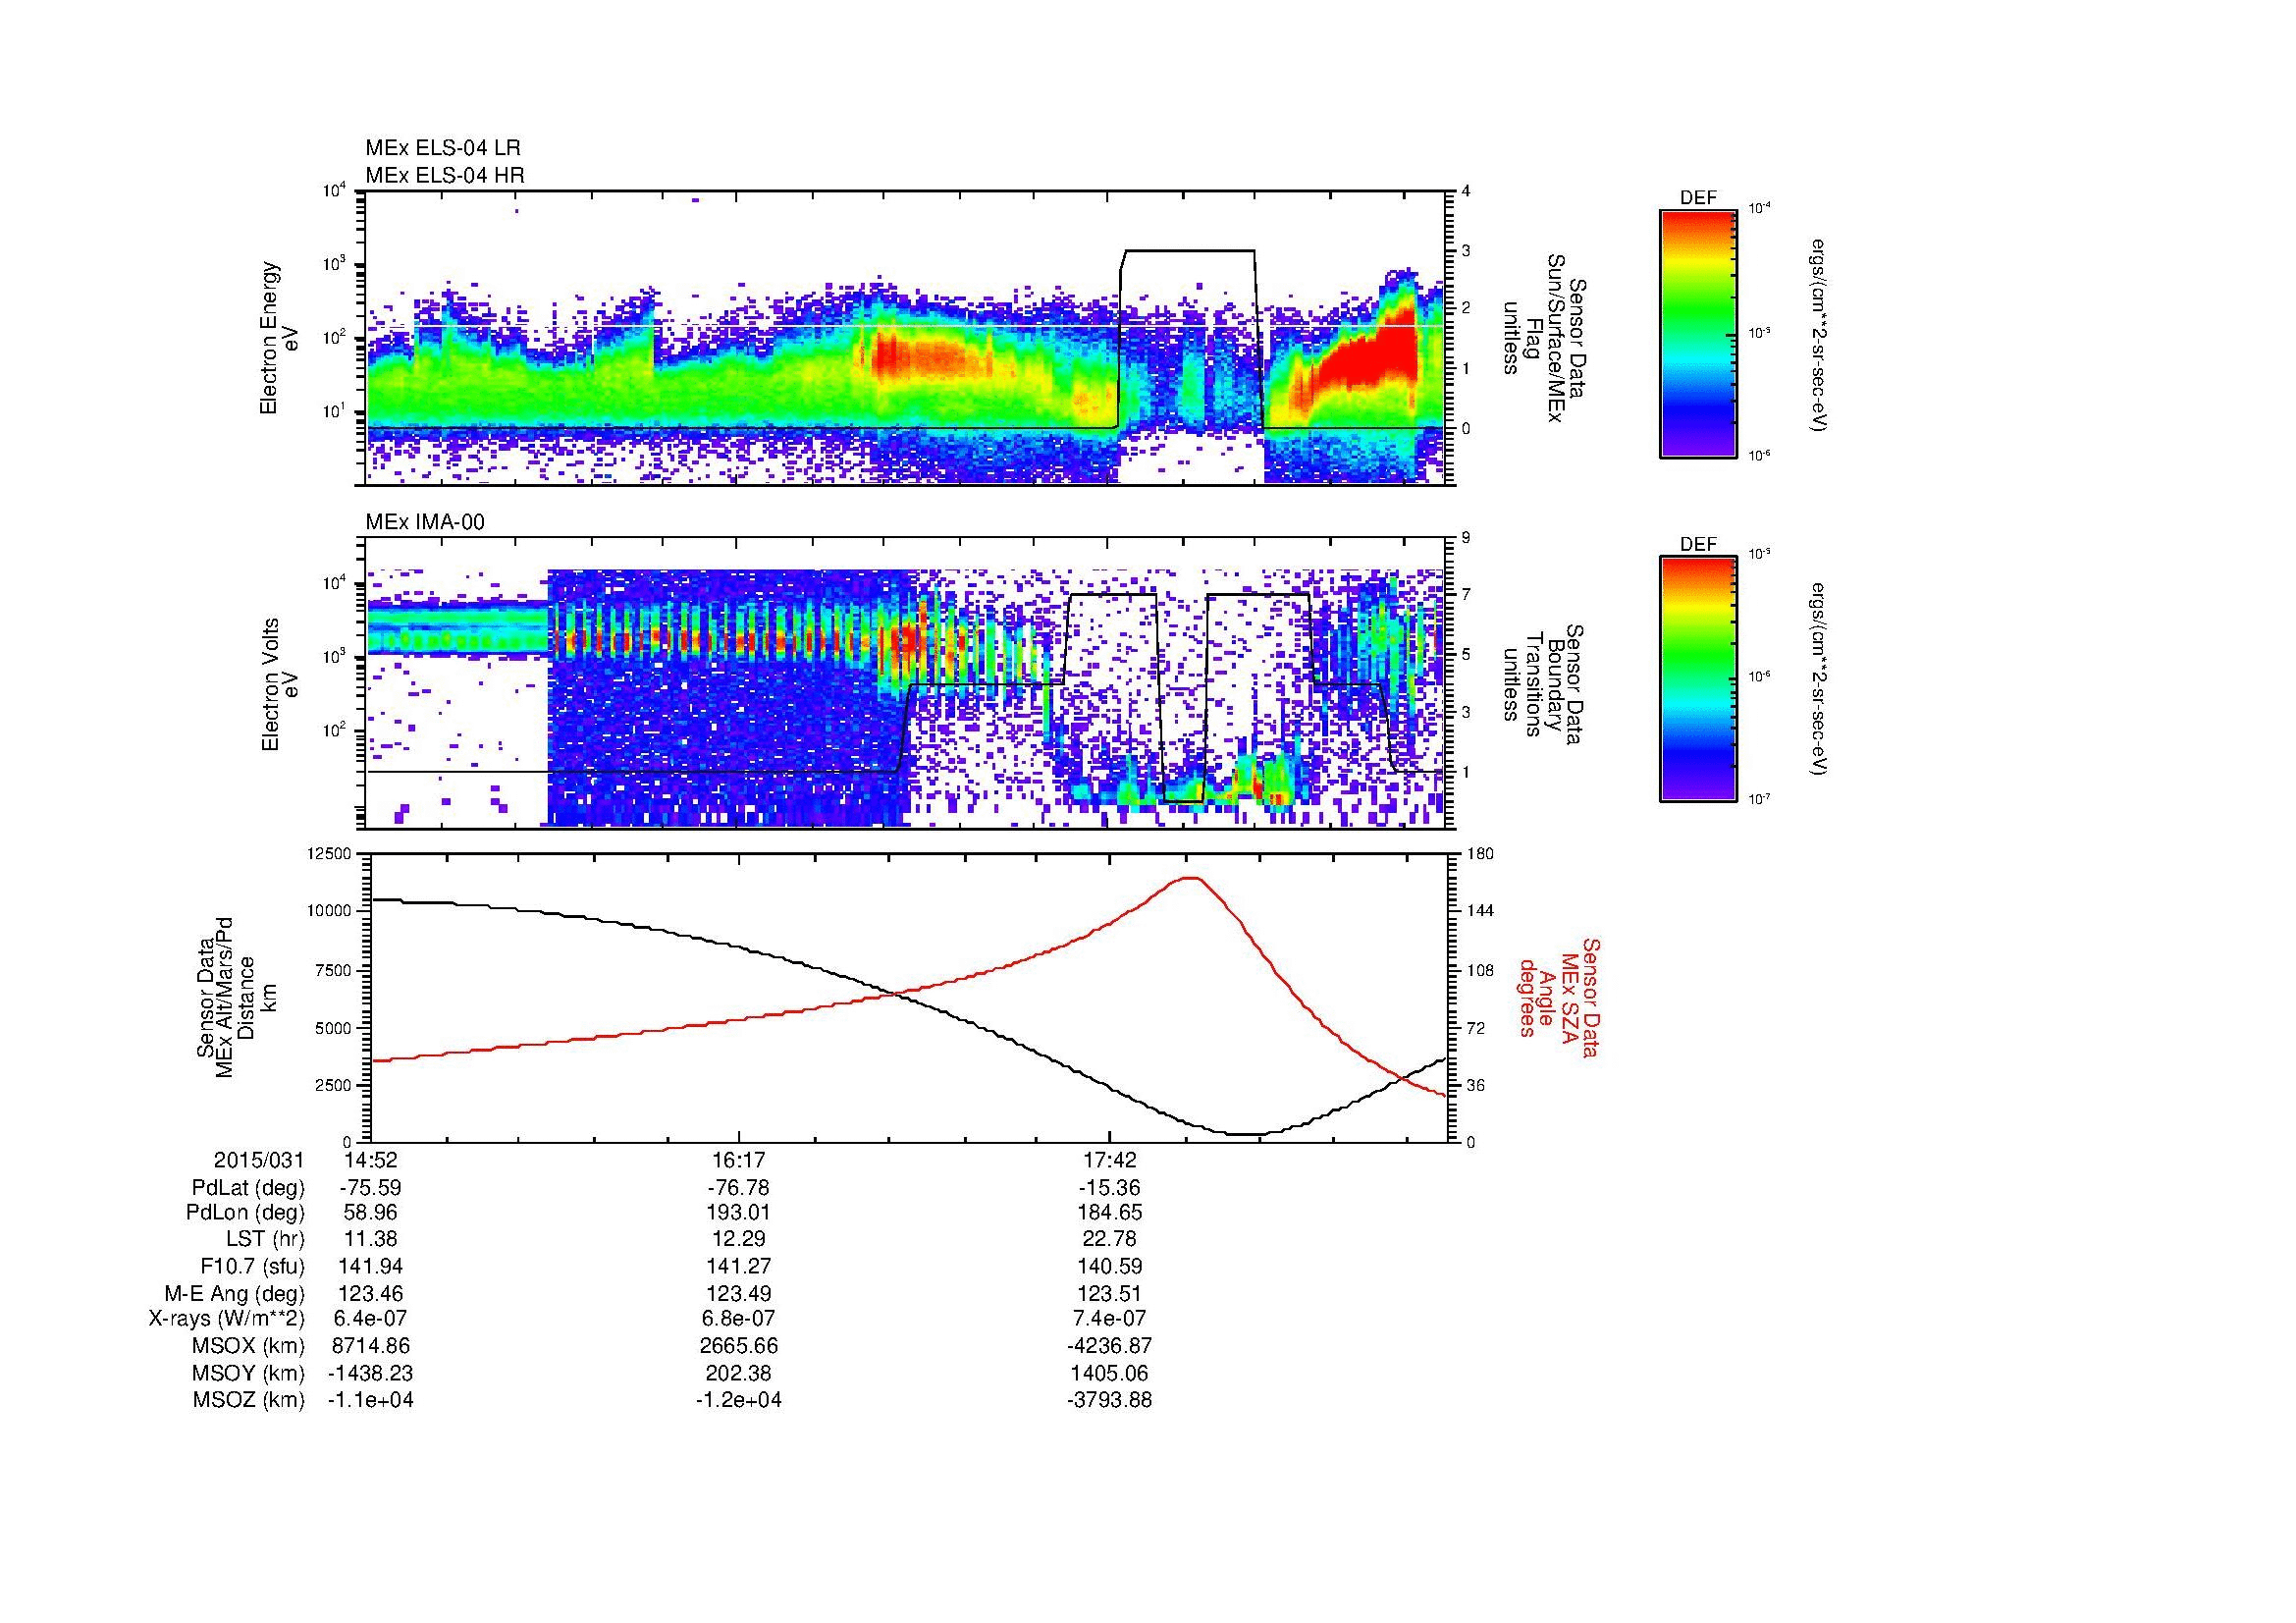
Task: Click the PdLon value '193.01'
Action: point(739,1213)
